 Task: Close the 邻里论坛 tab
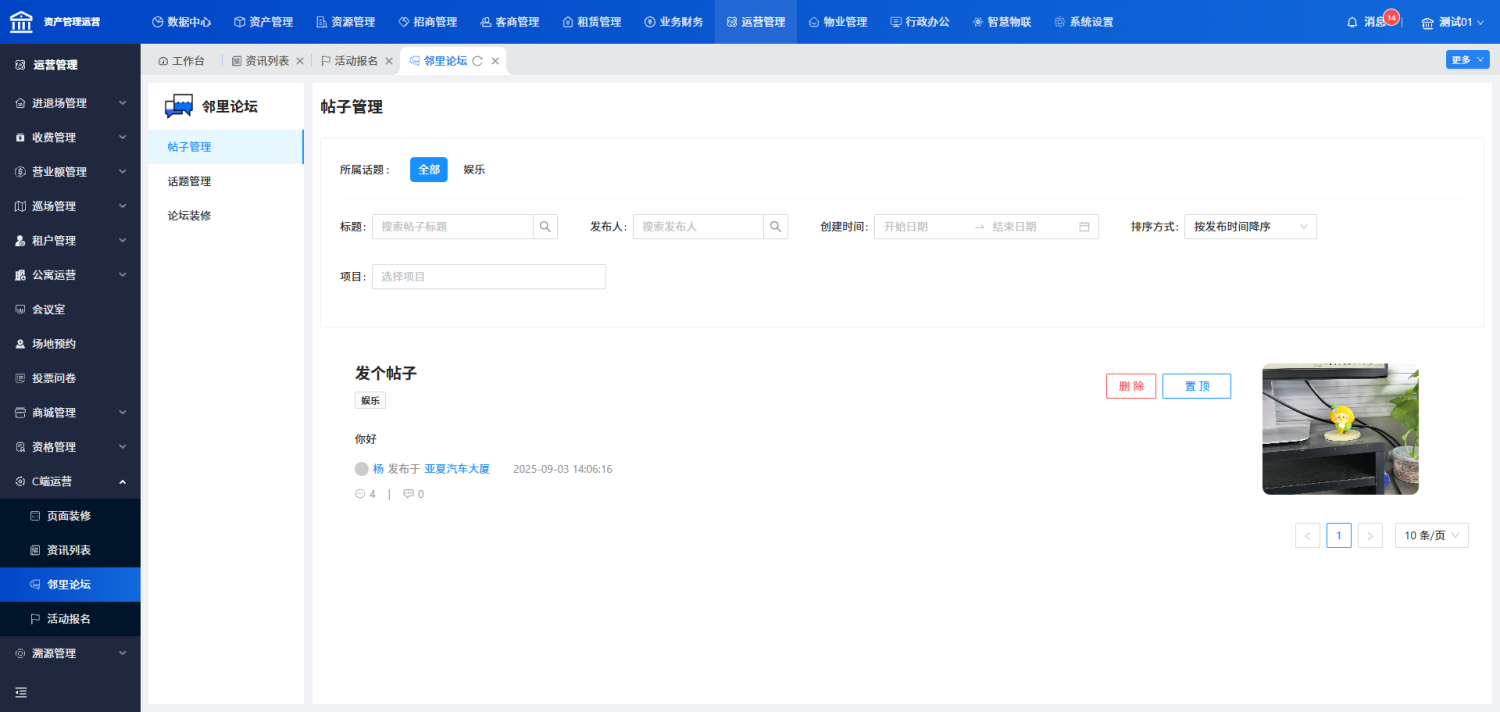pyautogui.click(x=495, y=61)
